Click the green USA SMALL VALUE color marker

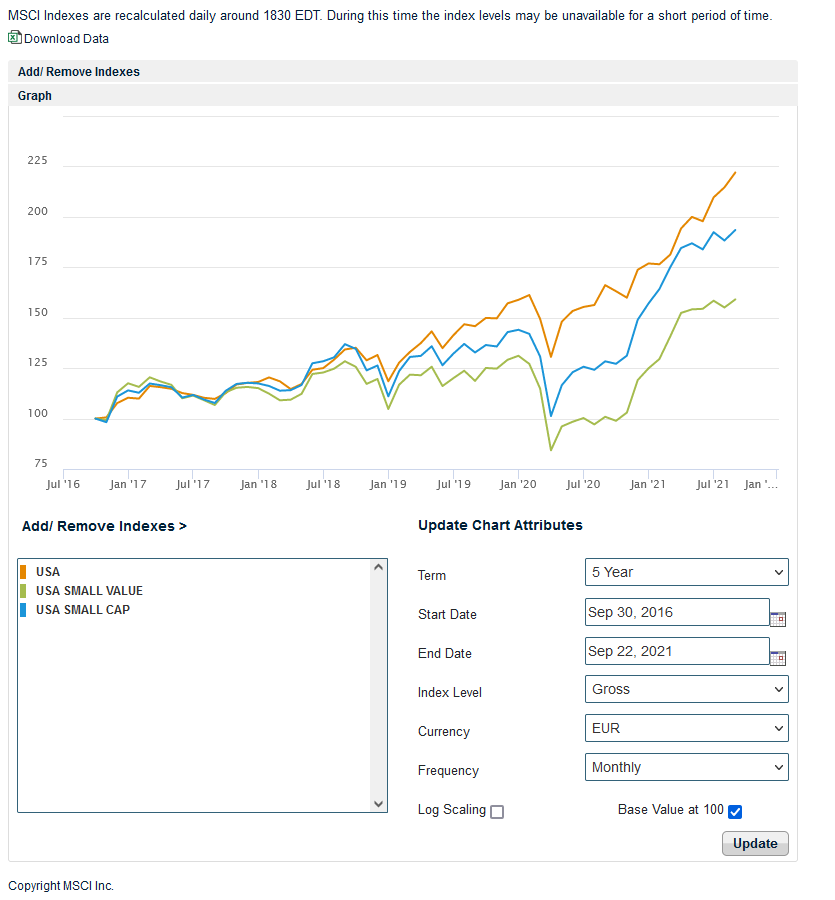pyautogui.click(x=23, y=591)
